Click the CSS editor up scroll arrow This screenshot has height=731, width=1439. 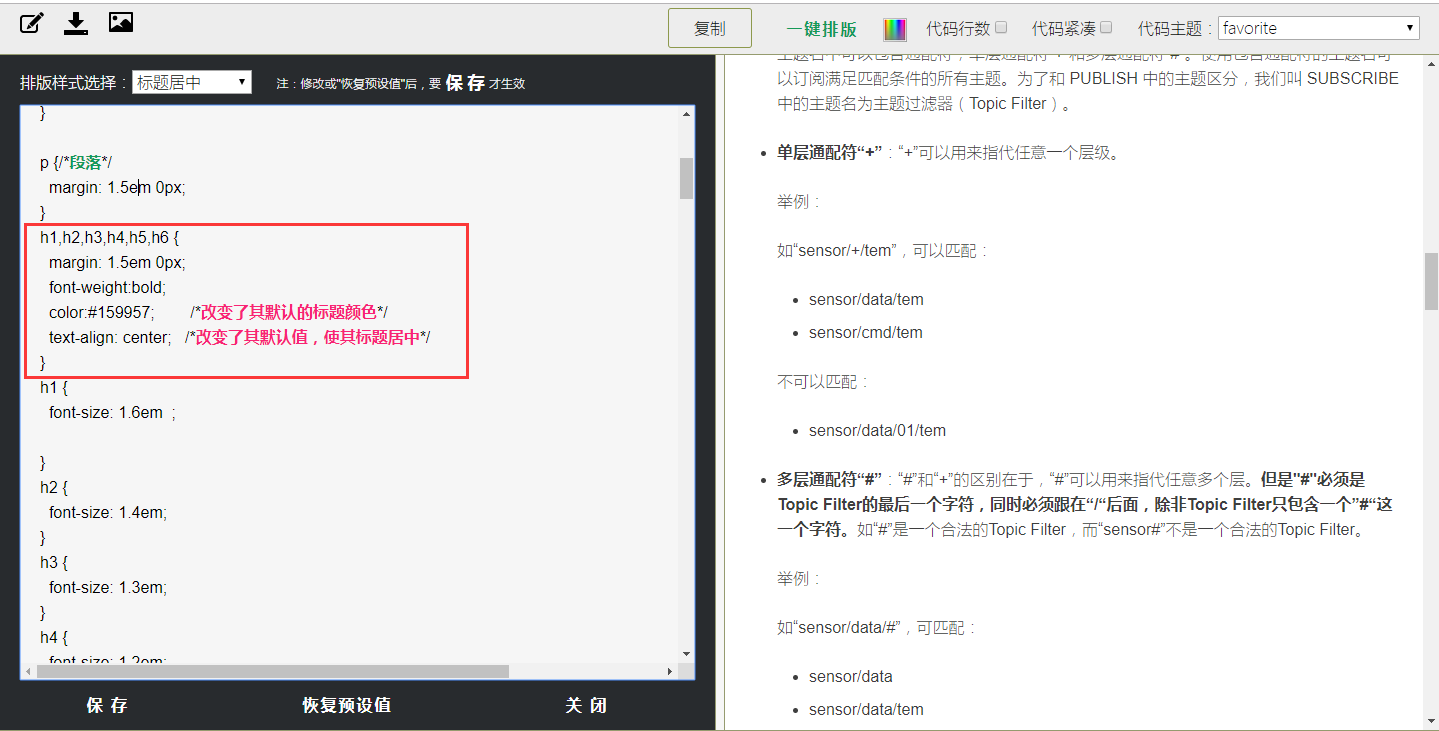tap(686, 115)
